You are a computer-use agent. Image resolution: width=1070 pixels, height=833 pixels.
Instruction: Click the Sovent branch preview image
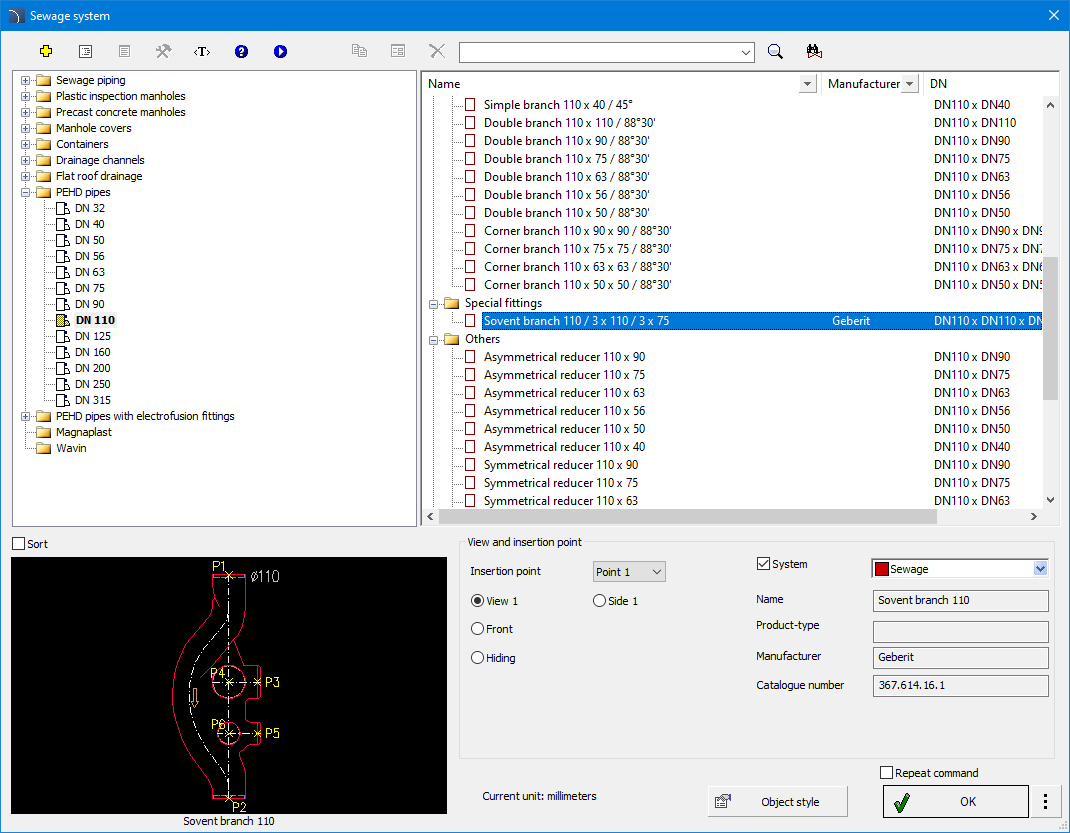(229, 685)
